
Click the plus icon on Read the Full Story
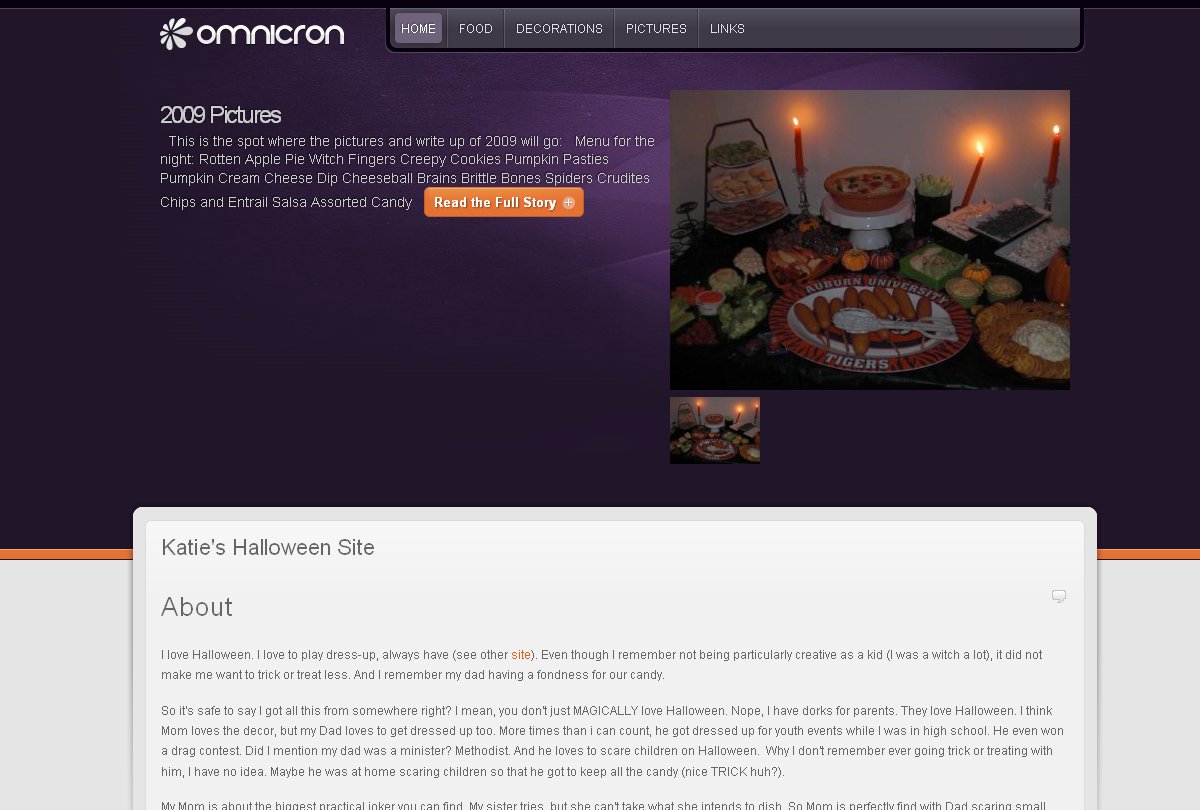click(x=569, y=203)
